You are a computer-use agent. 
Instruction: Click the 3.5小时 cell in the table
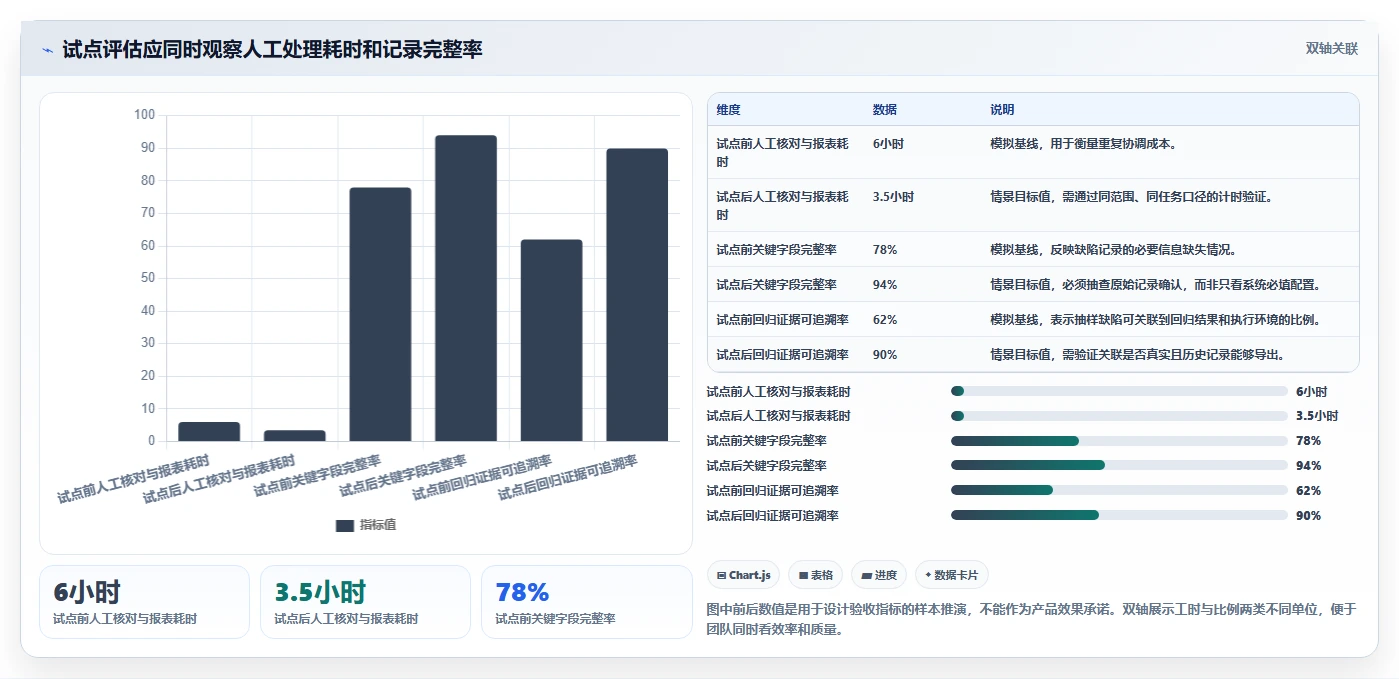[x=893, y=197]
